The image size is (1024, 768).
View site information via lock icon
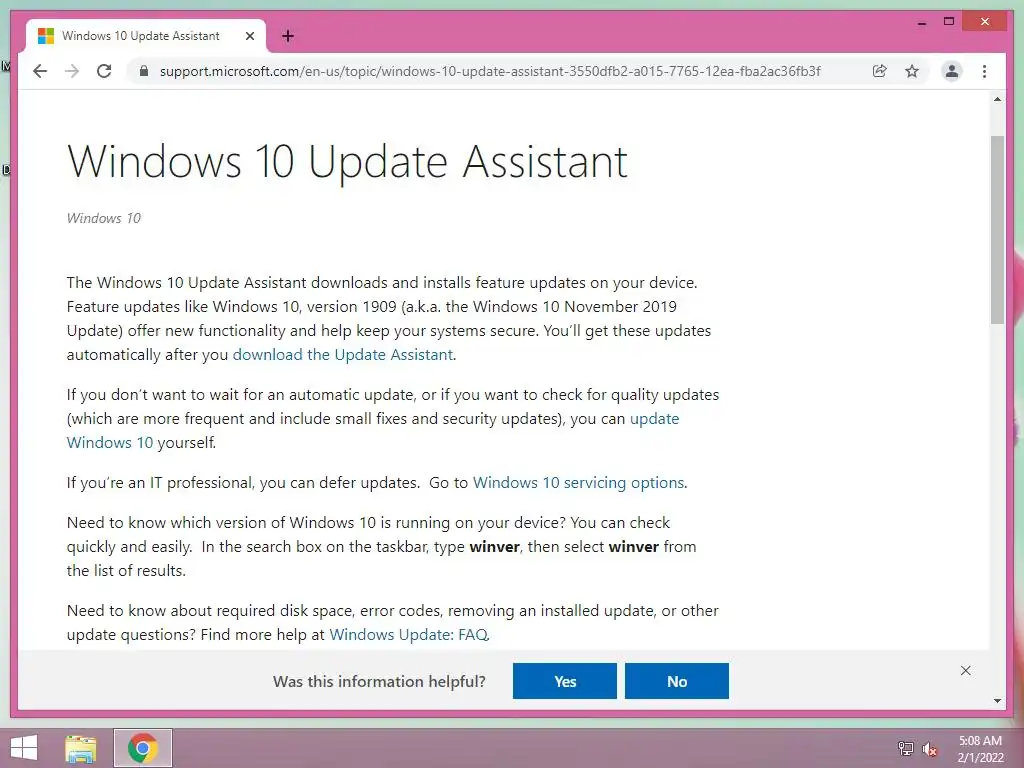point(144,71)
